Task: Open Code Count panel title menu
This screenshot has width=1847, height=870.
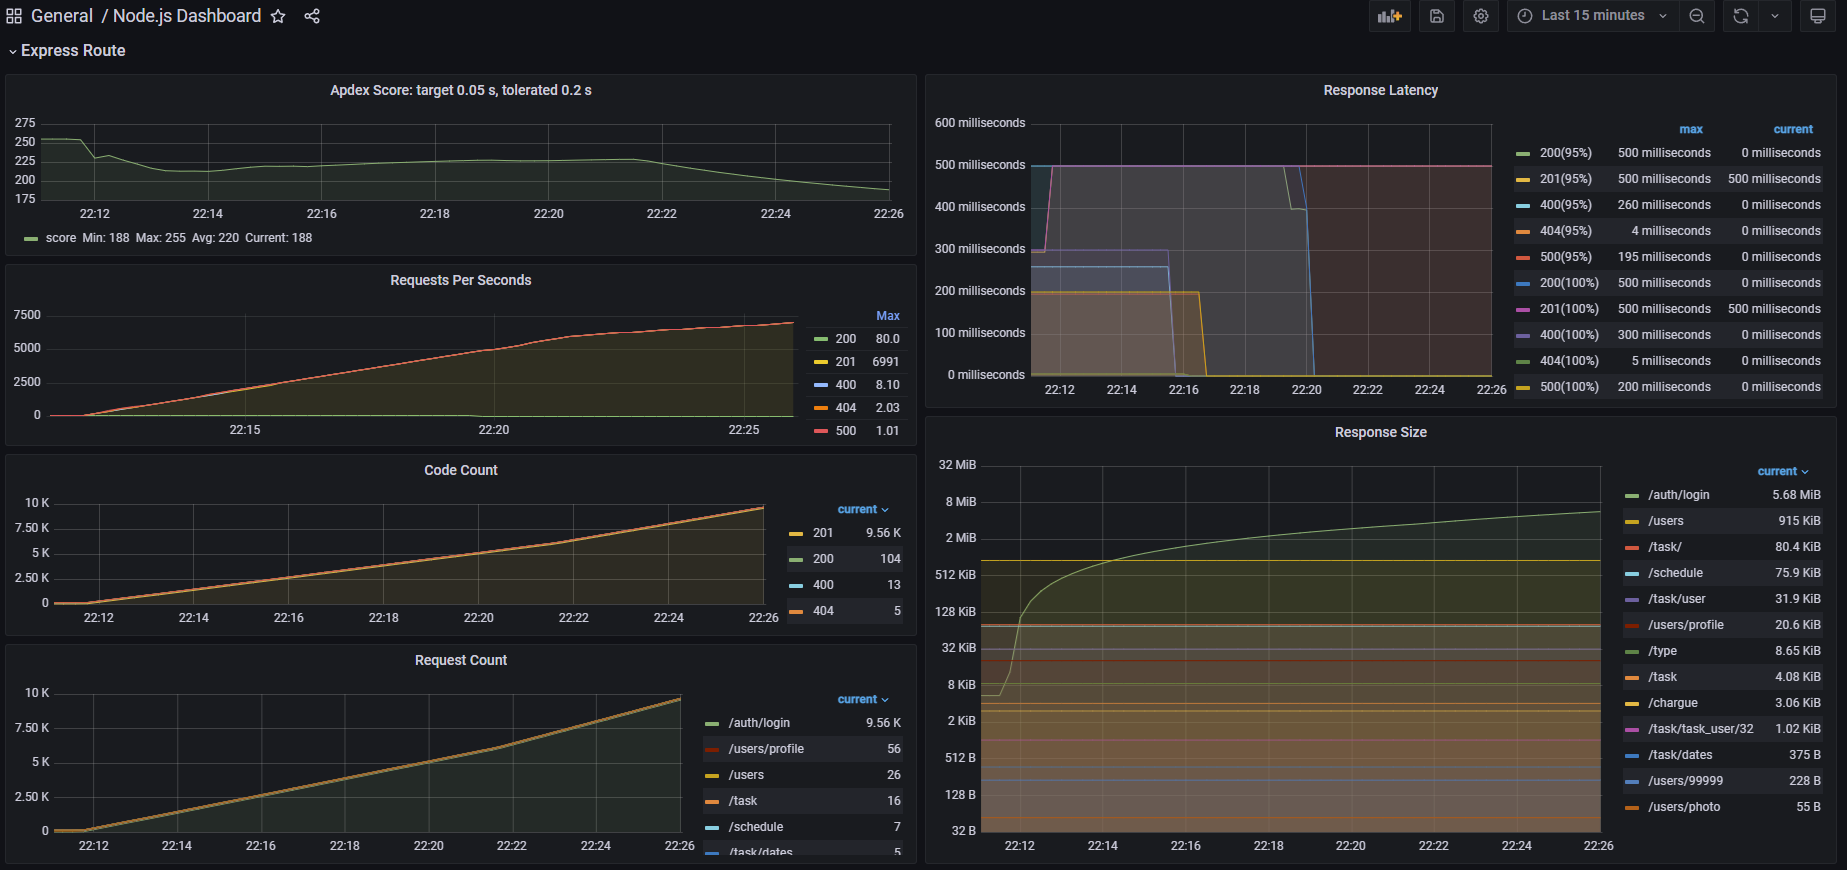Action: pos(461,470)
